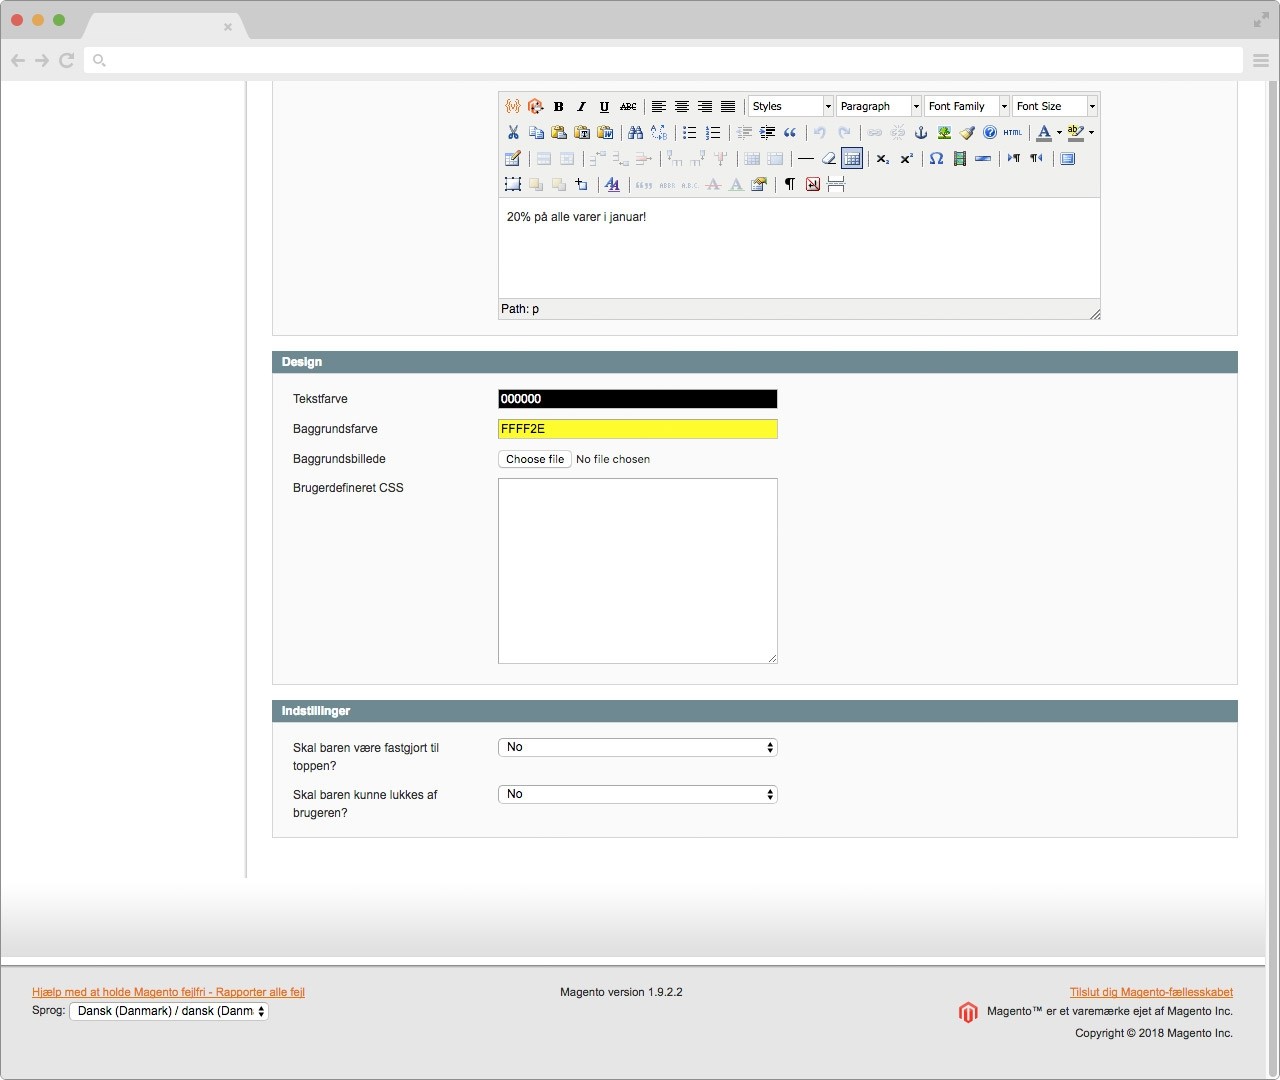Screen dimensions: 1280x1080
Task: Open the 'Tilslut dig Magento-fællesskabet' link
Action: pyautogui.click(x=1151, y=992)
